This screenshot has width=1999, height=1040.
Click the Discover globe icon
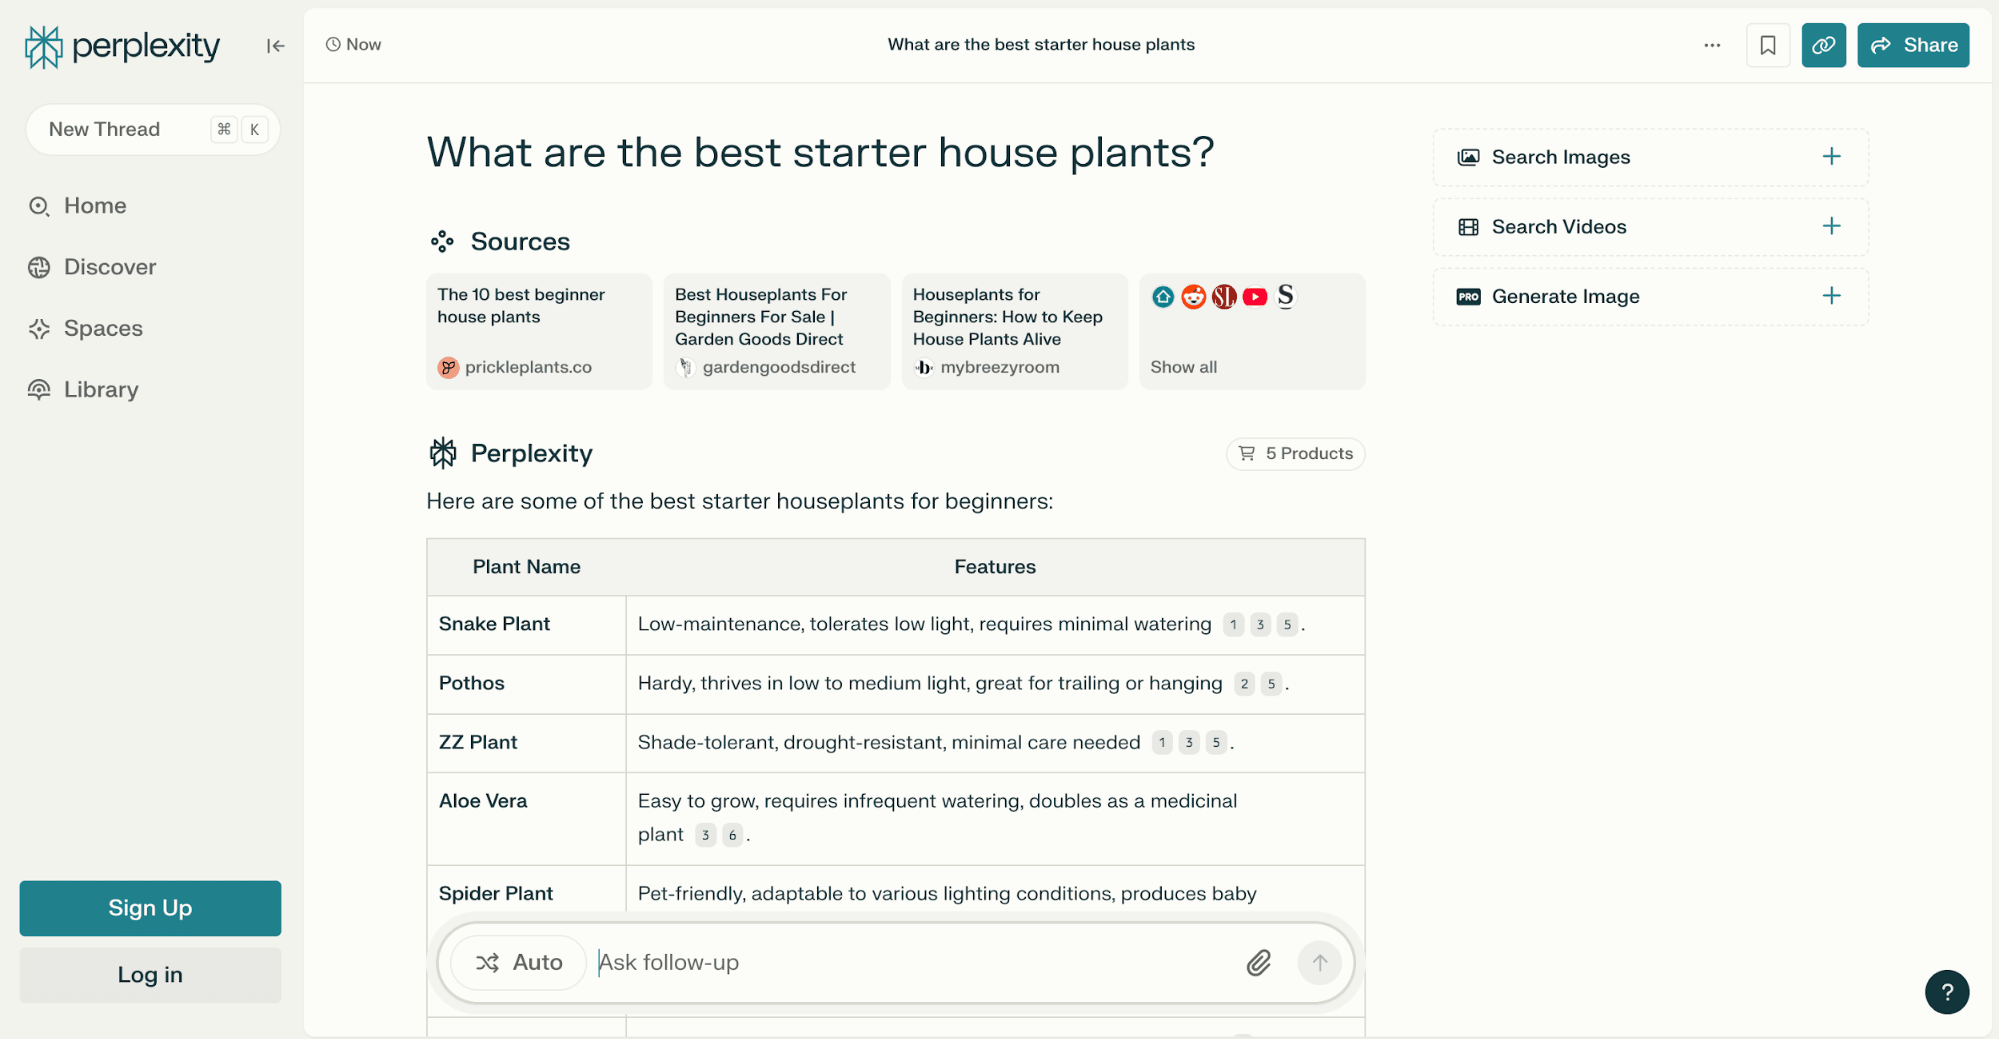(39, 267)
